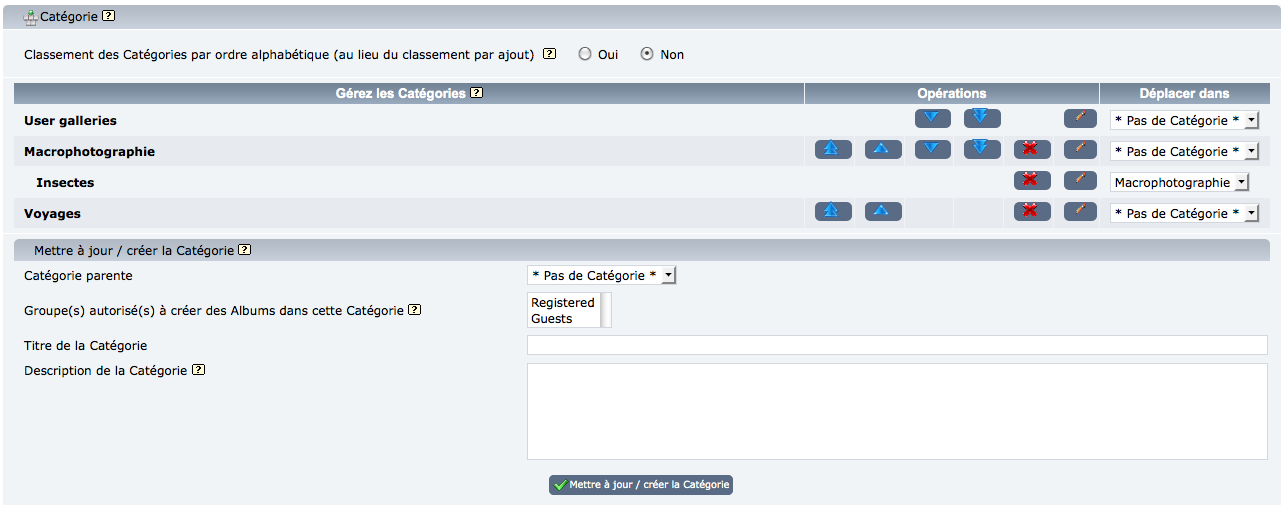1284x505 pixels.
Task: Open the Catégorie parente dropdown
Action: 601,275
